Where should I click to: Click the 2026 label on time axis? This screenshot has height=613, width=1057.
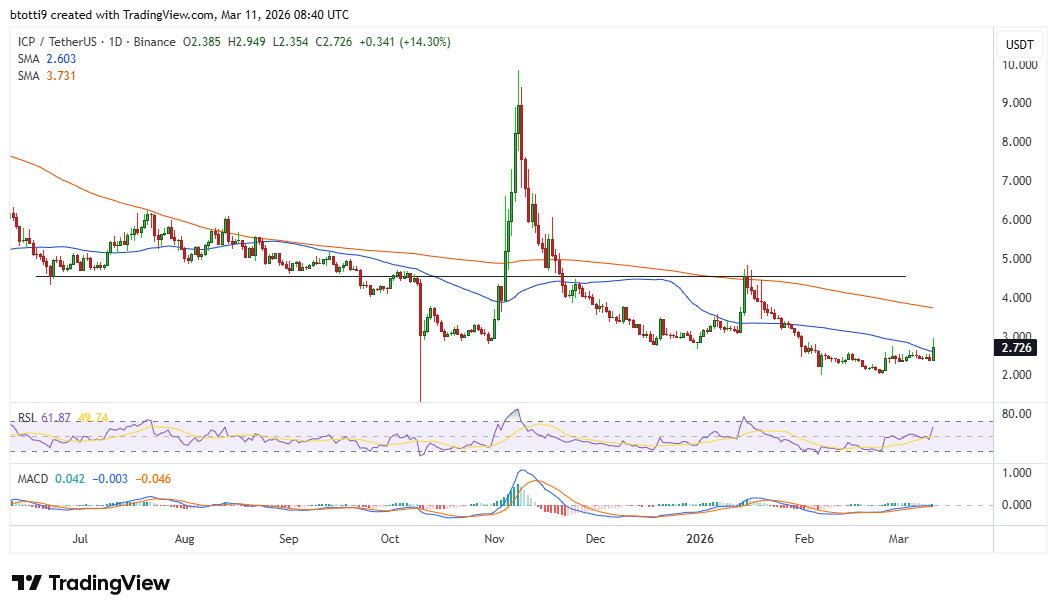tap(700, 538)
